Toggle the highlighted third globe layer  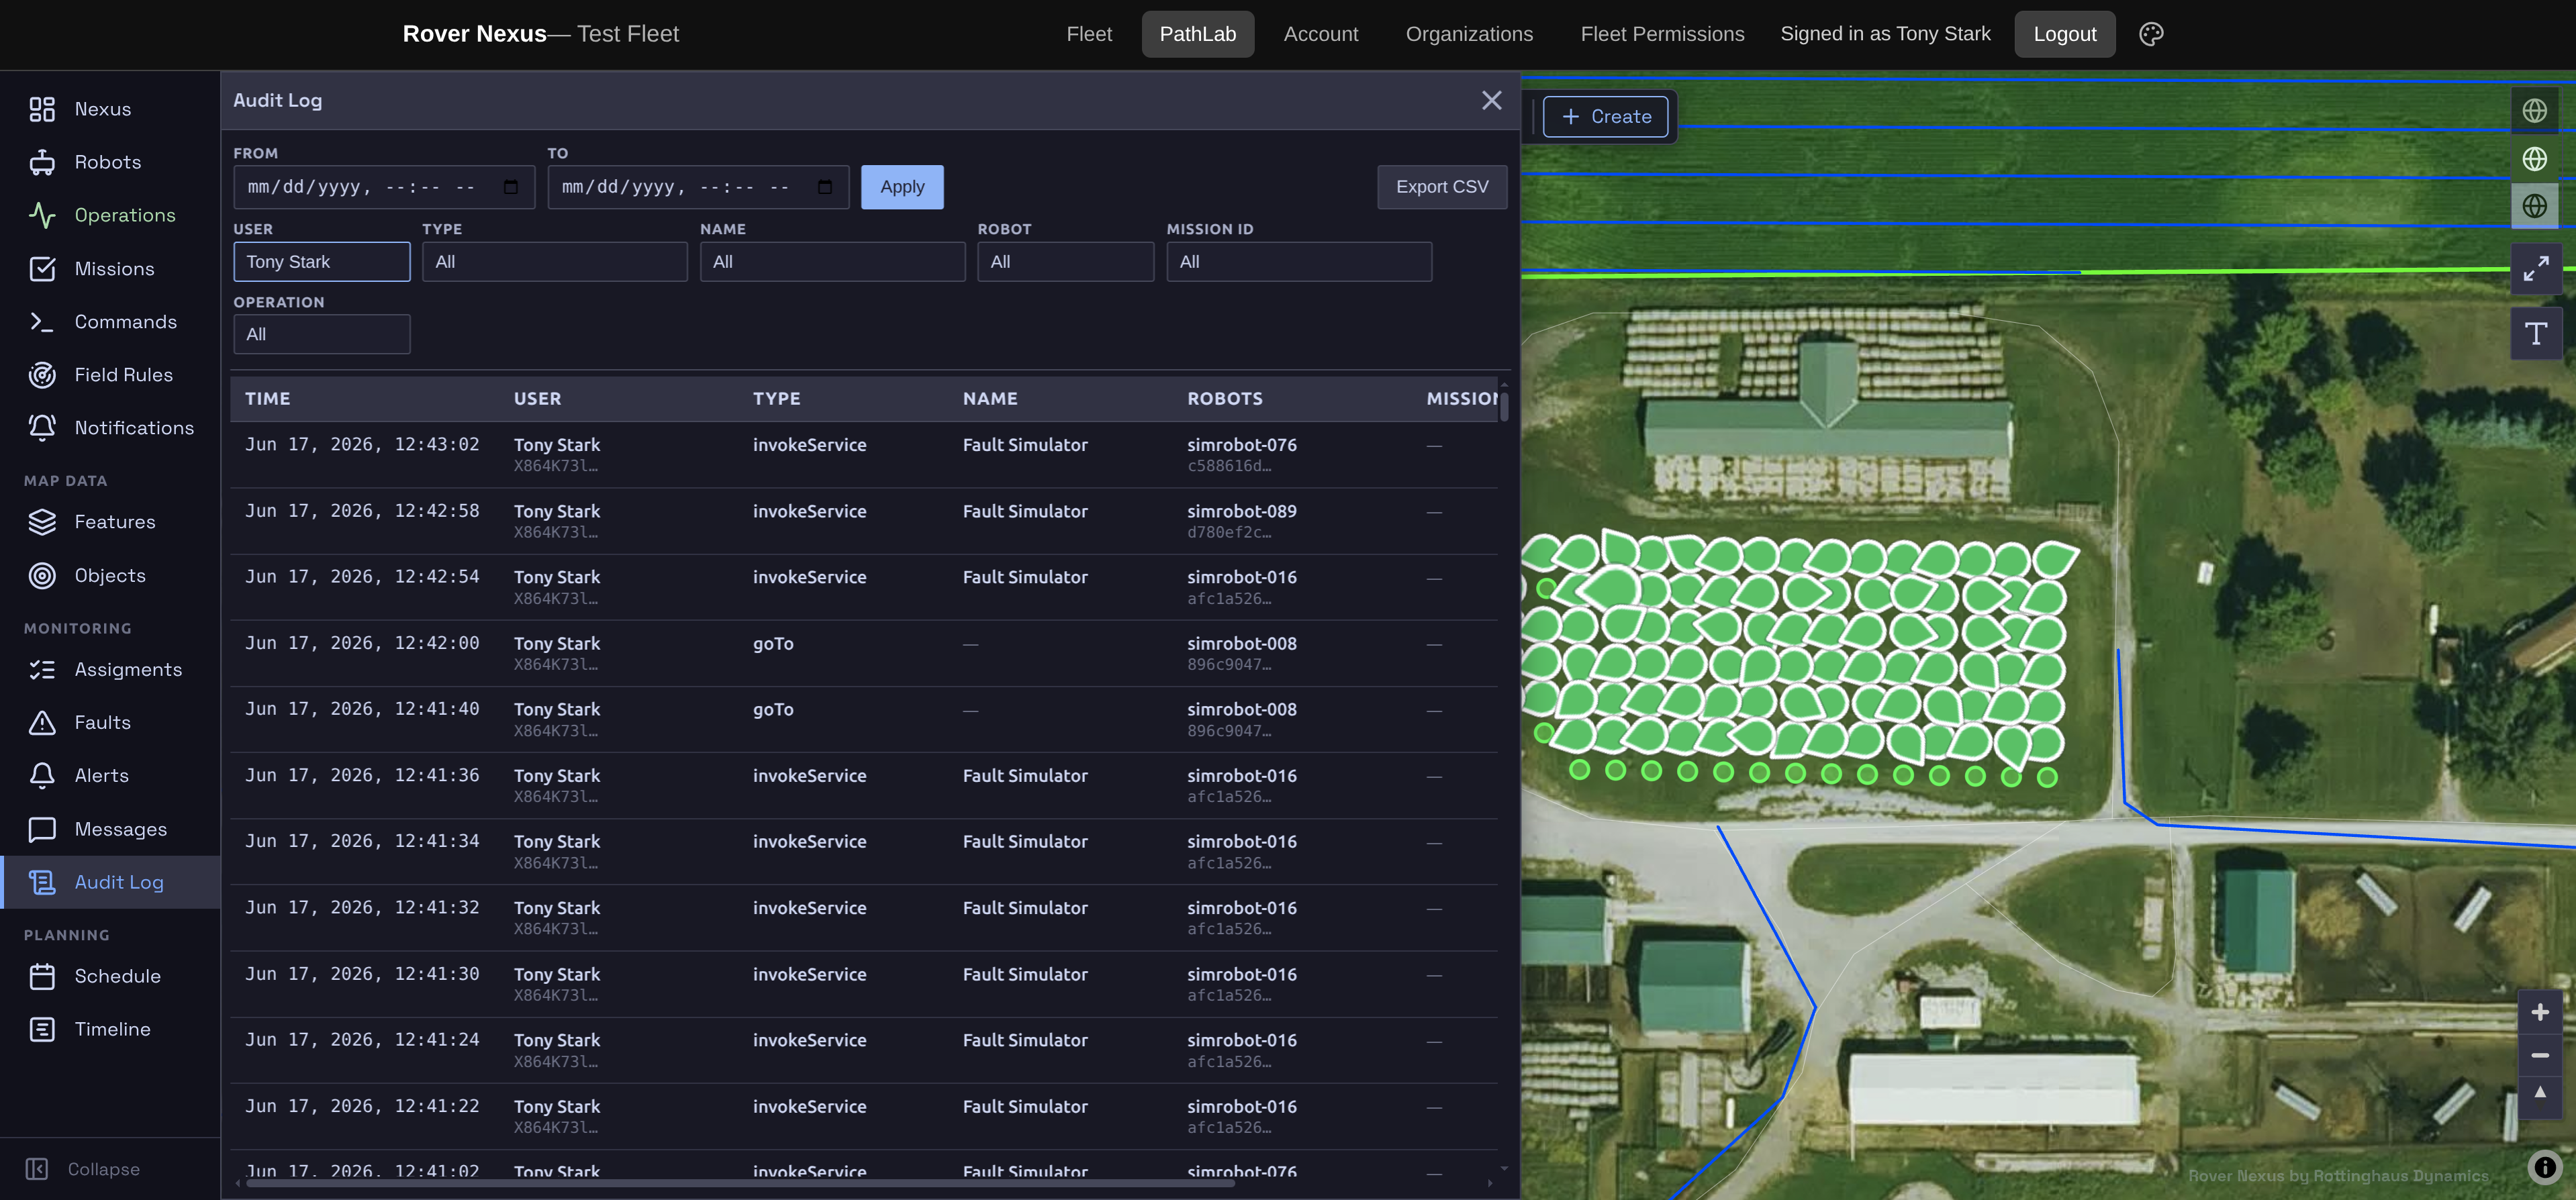pyautogui.click(x=2534, y=206)
